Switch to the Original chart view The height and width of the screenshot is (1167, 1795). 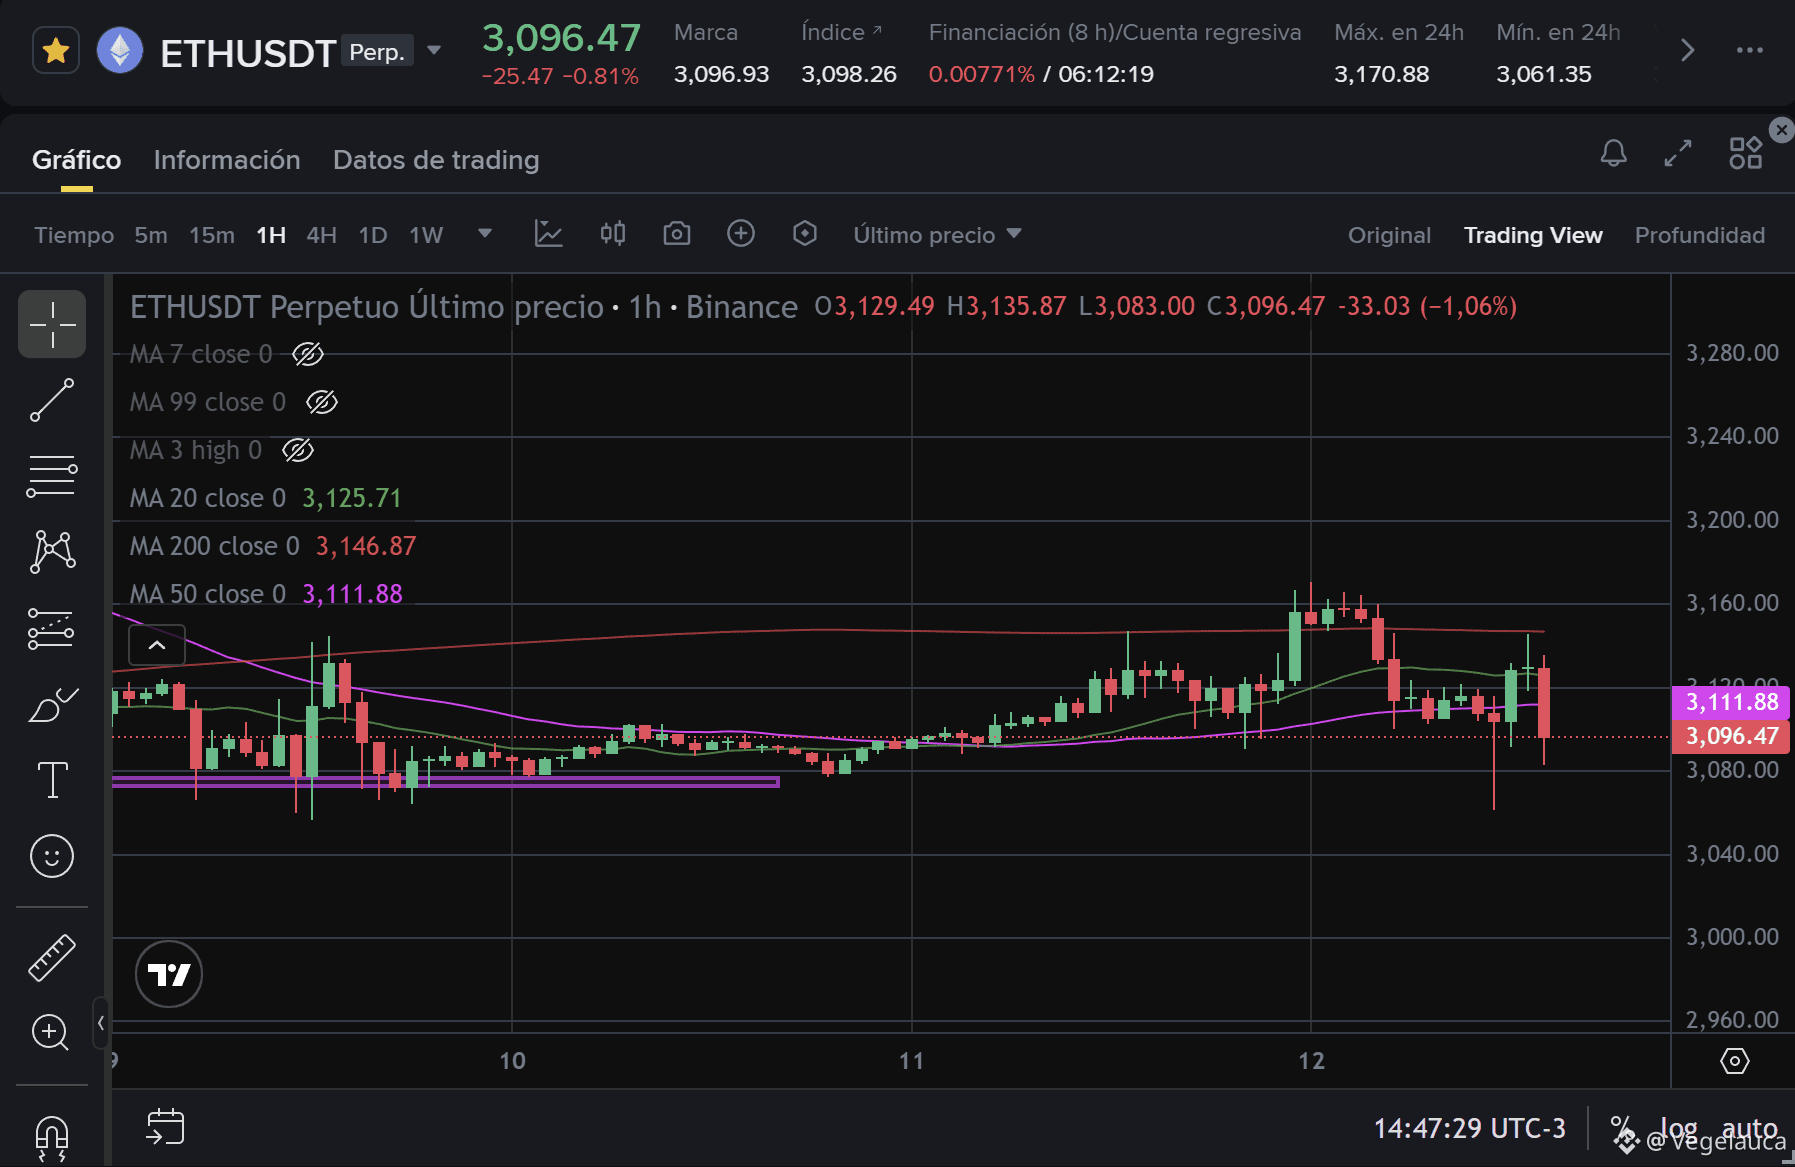pyautogui.click(x=1389, y=235)
